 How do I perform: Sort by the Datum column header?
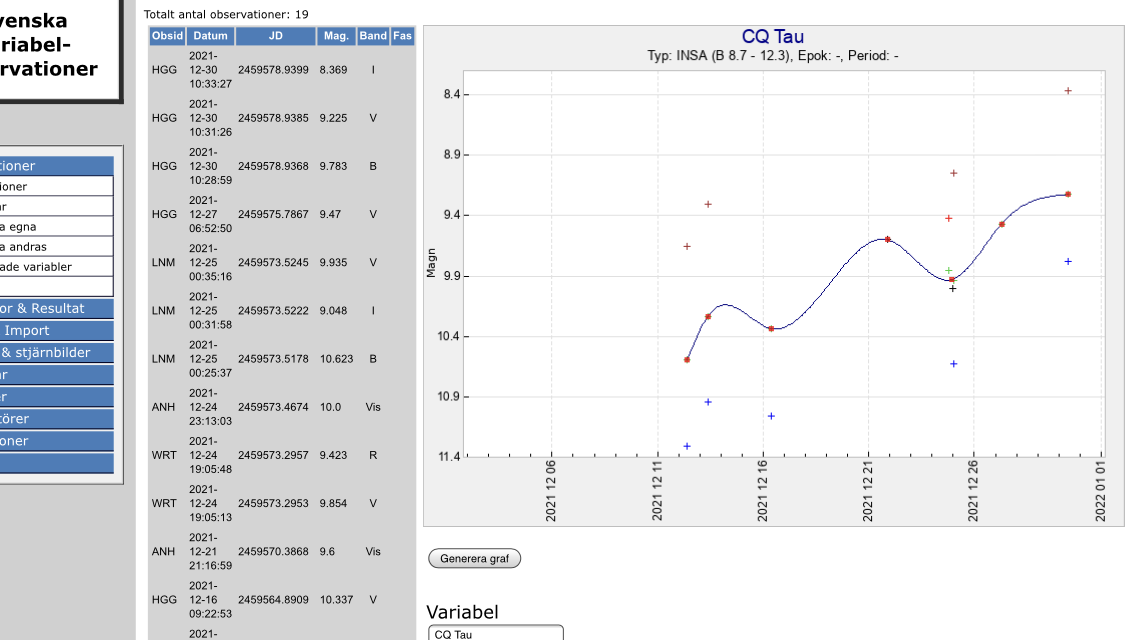(x=210, y=36)
